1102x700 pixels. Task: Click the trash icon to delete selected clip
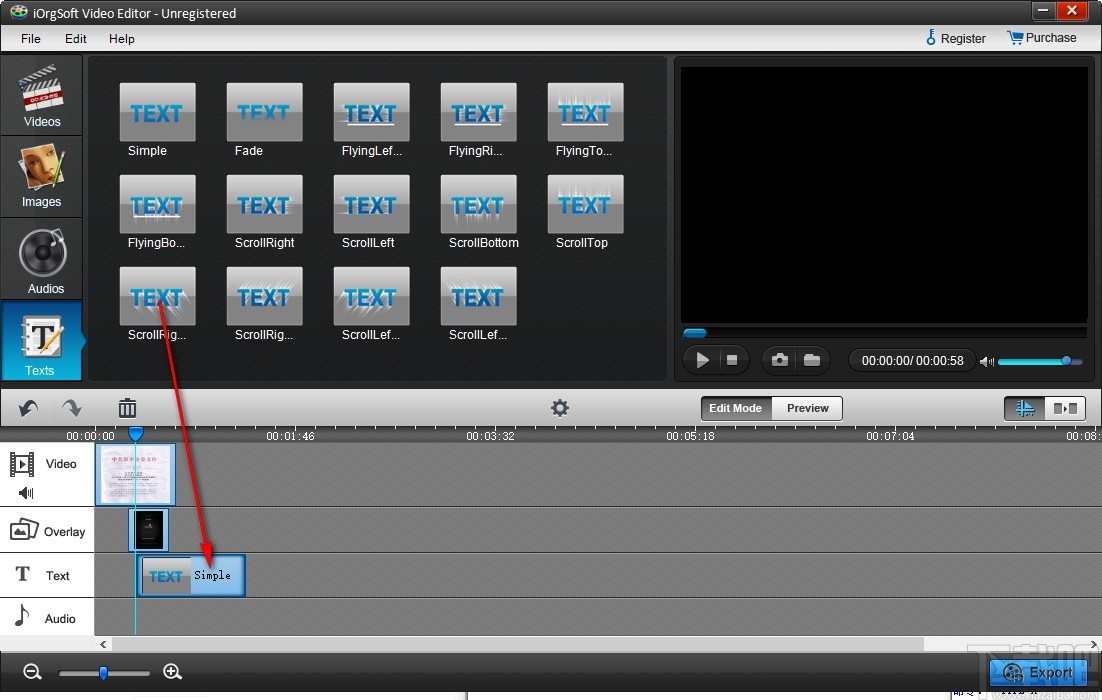tap(127, 408)
